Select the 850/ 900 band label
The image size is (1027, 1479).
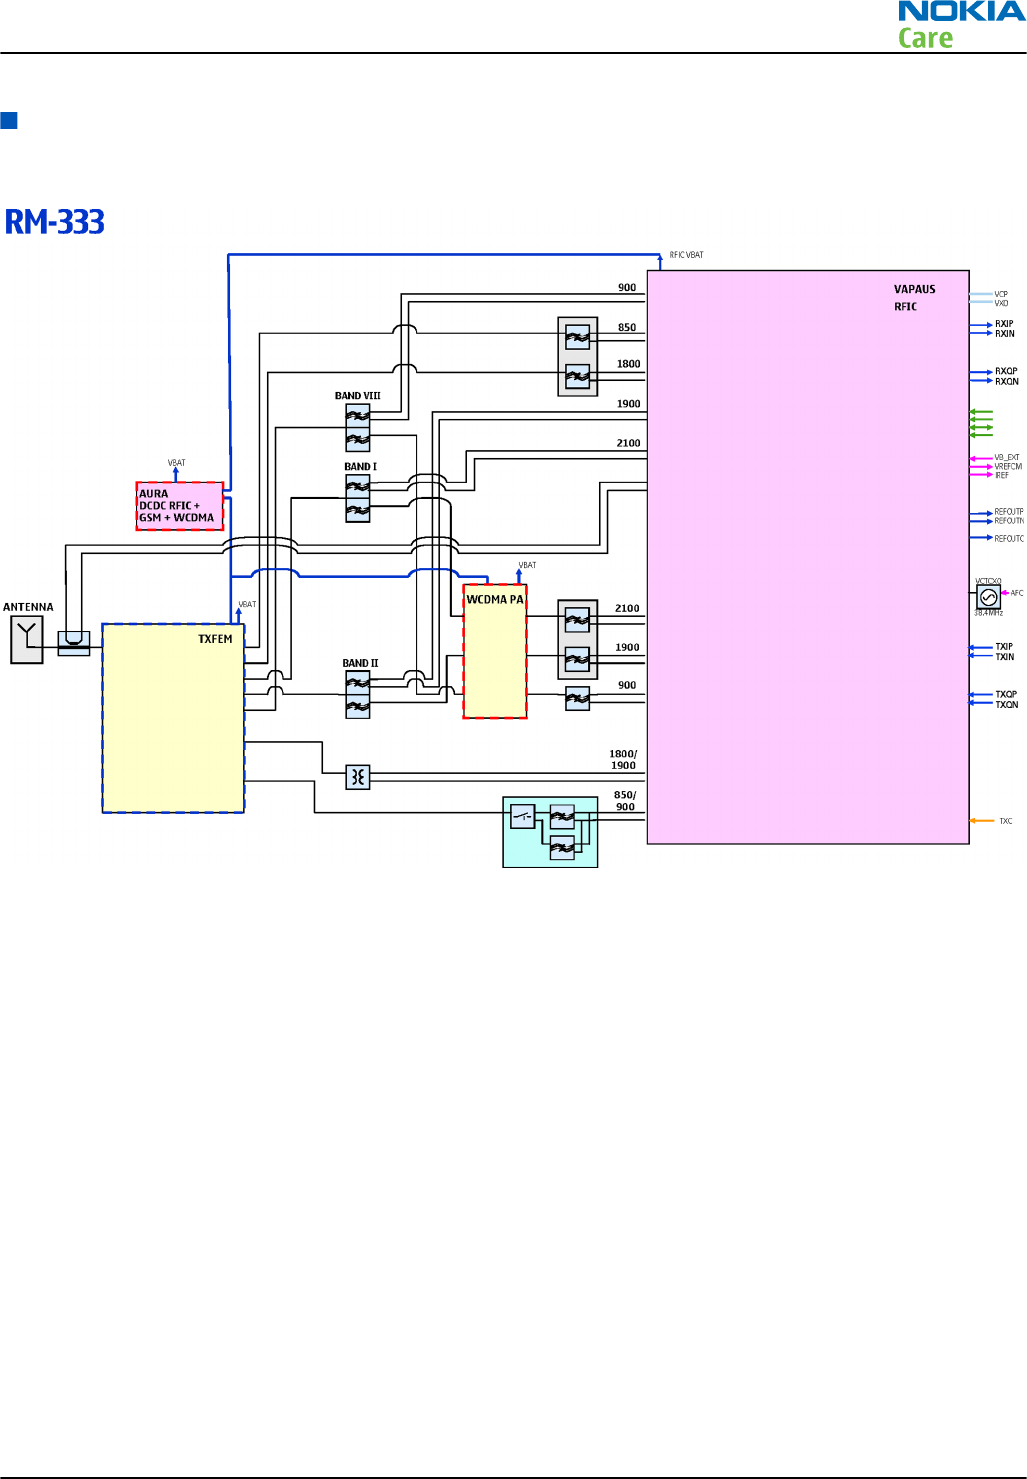click(x=625, y=801)
